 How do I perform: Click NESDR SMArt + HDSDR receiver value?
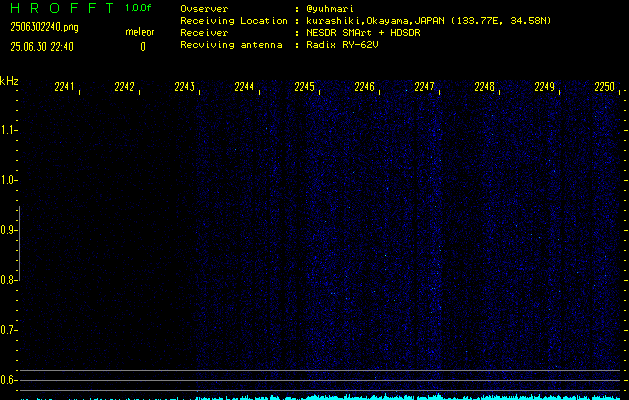[363, 33]
